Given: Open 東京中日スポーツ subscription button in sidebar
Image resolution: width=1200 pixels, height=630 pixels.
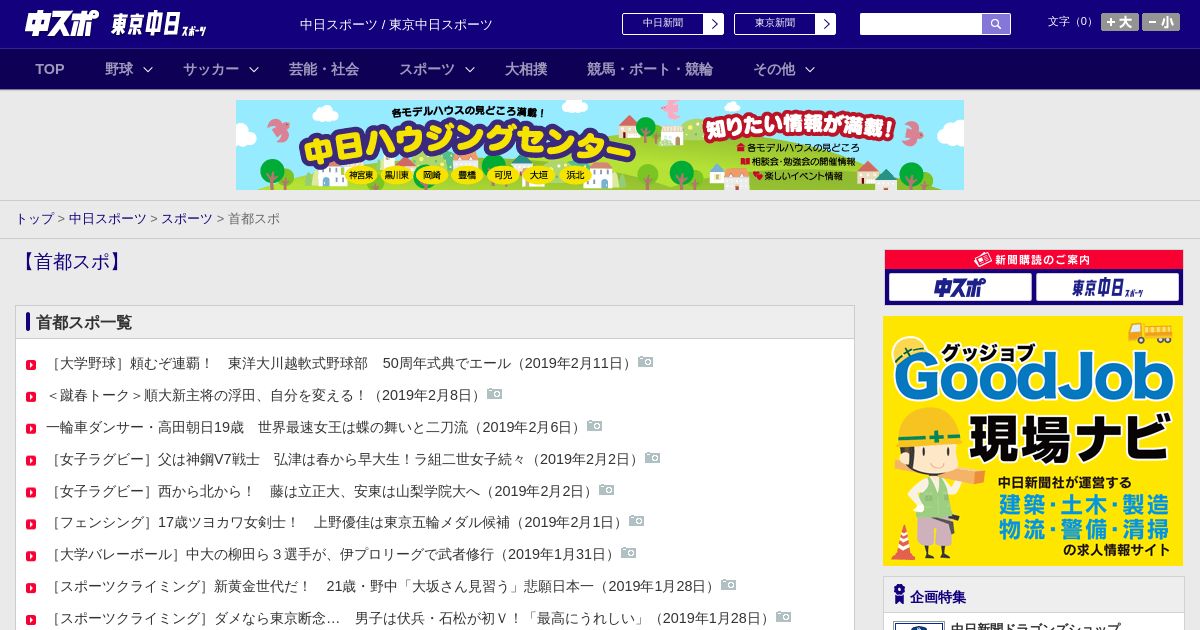Looking at the screenshot, I should click(1107, 287).
